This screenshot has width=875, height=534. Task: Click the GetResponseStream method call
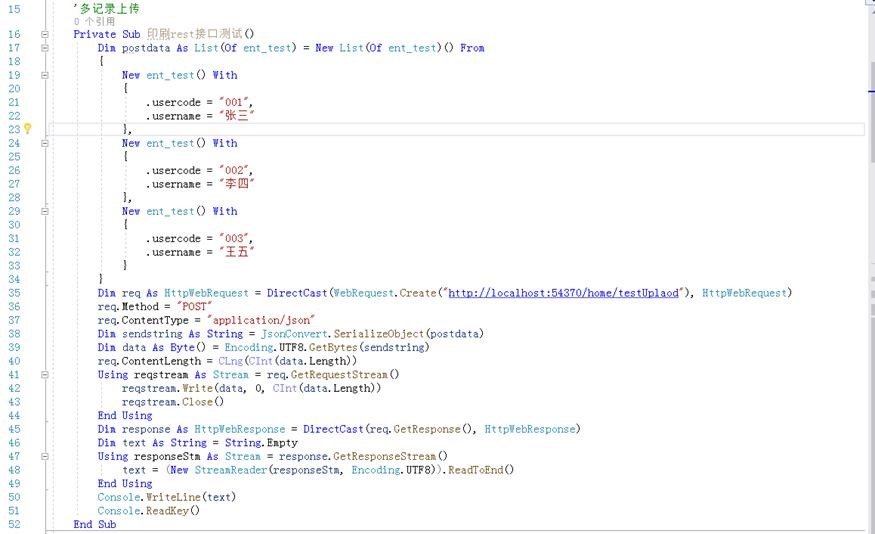pyautogui.click(x=384, y=456)
